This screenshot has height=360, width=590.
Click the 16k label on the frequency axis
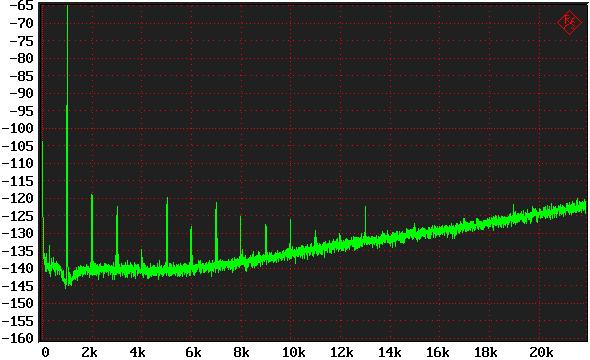[438, 352]
